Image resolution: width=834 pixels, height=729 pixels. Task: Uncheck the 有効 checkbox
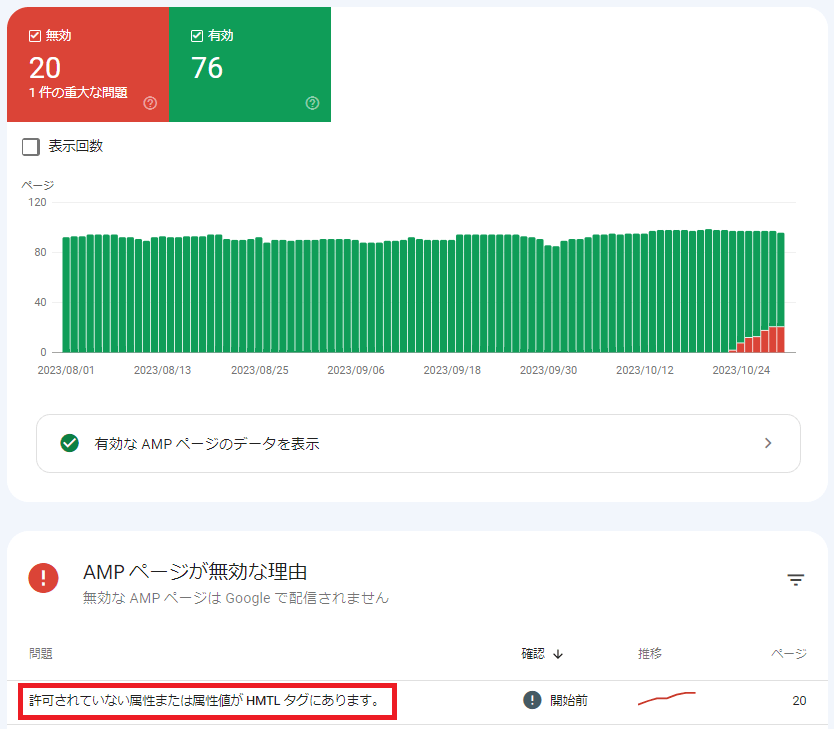tap(197, 36)
